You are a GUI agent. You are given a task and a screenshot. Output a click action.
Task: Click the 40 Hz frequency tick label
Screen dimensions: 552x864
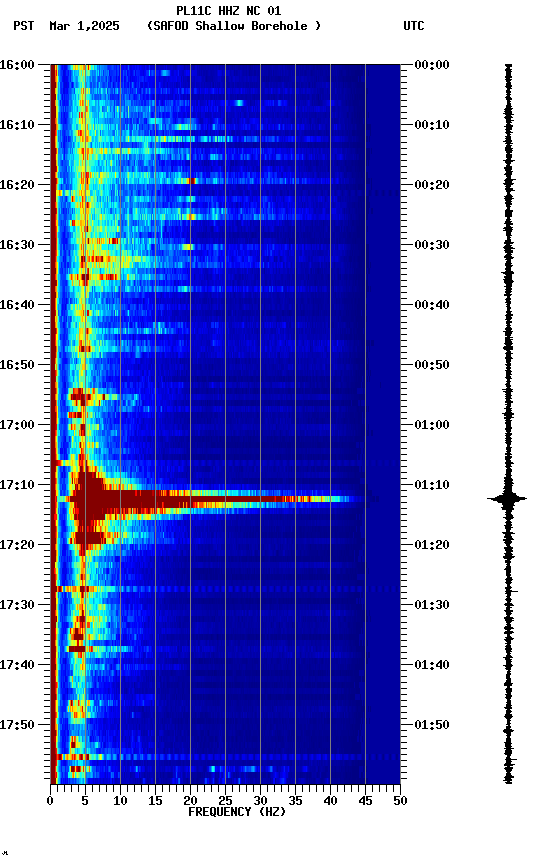click(330, 801)
